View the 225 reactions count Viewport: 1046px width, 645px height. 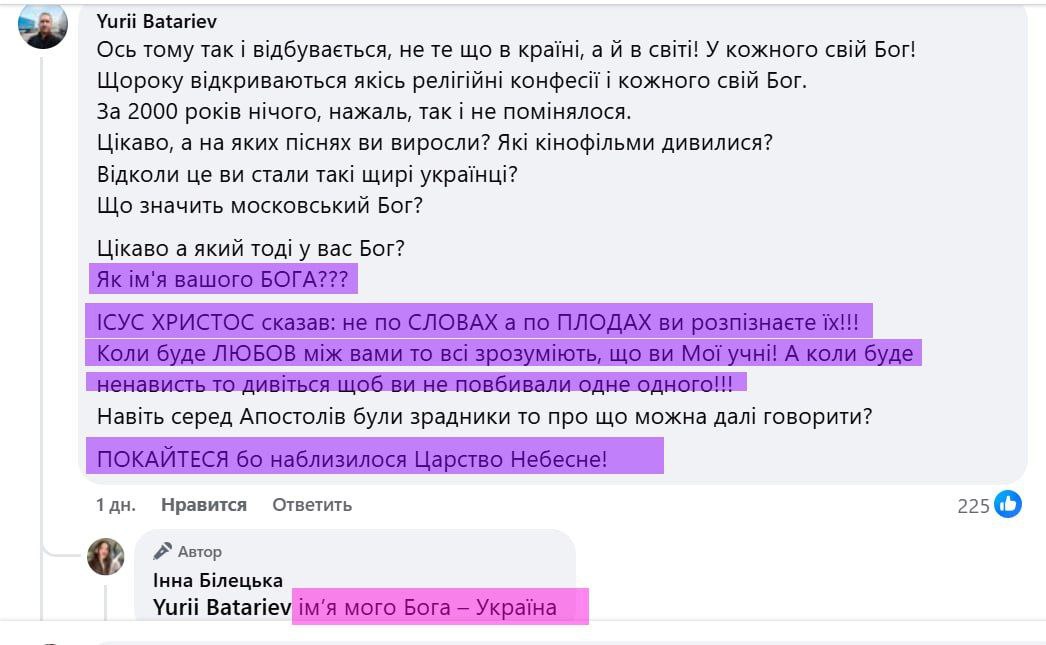(x=973, y=505)
